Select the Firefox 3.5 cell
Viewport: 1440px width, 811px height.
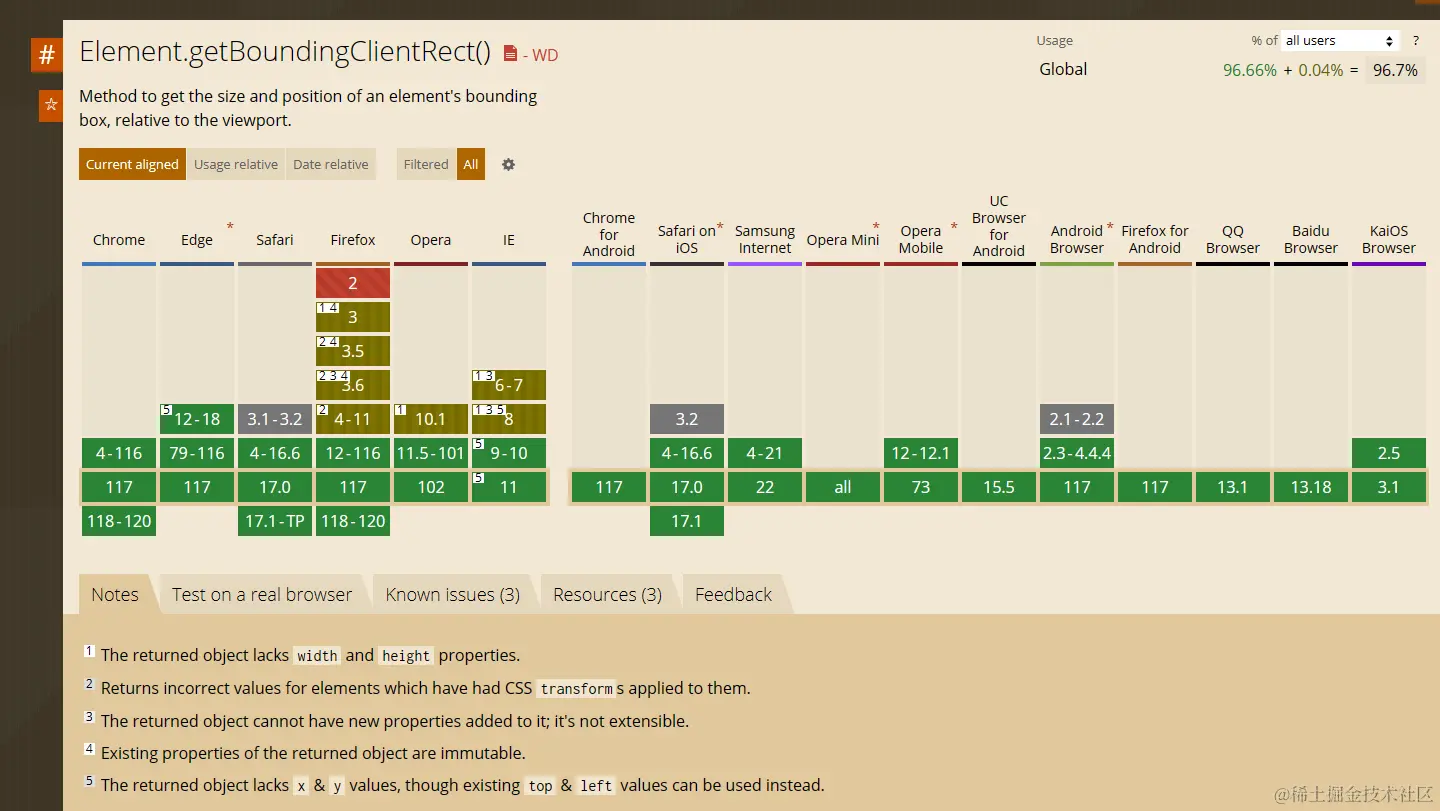353,351
